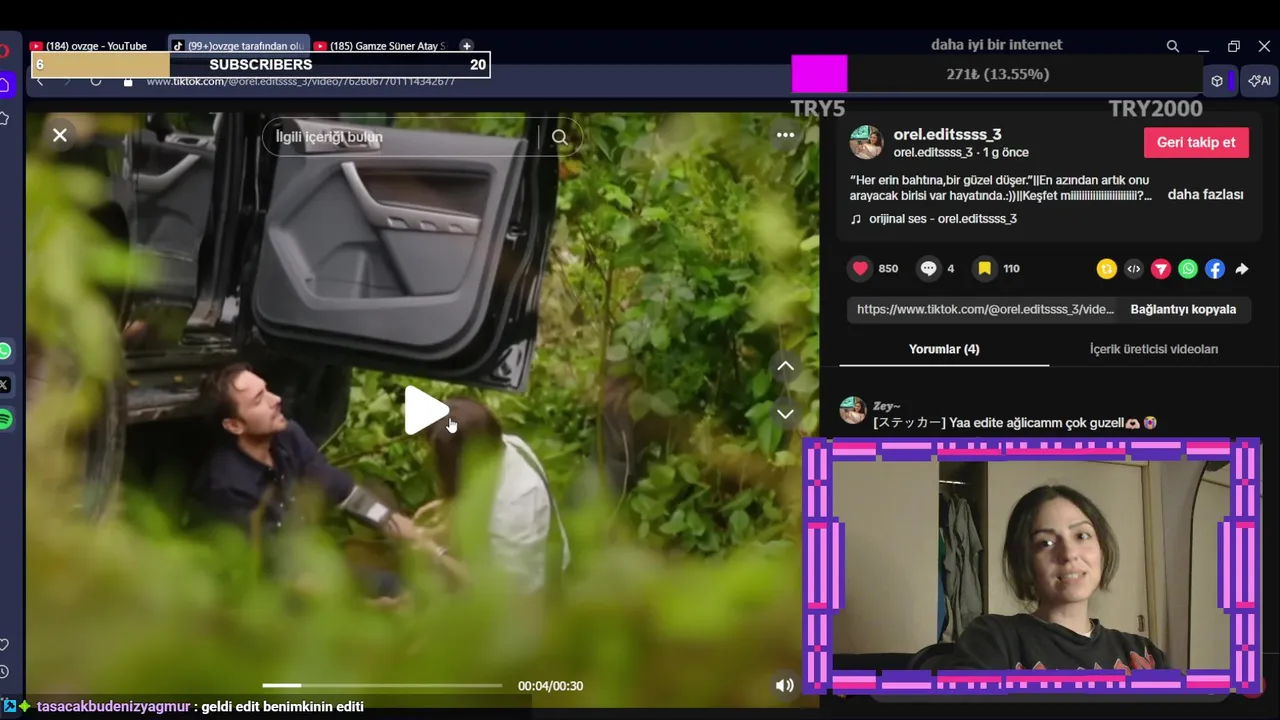
Task: Get embed code with </> icon
Action: [x=1133, y=268]
